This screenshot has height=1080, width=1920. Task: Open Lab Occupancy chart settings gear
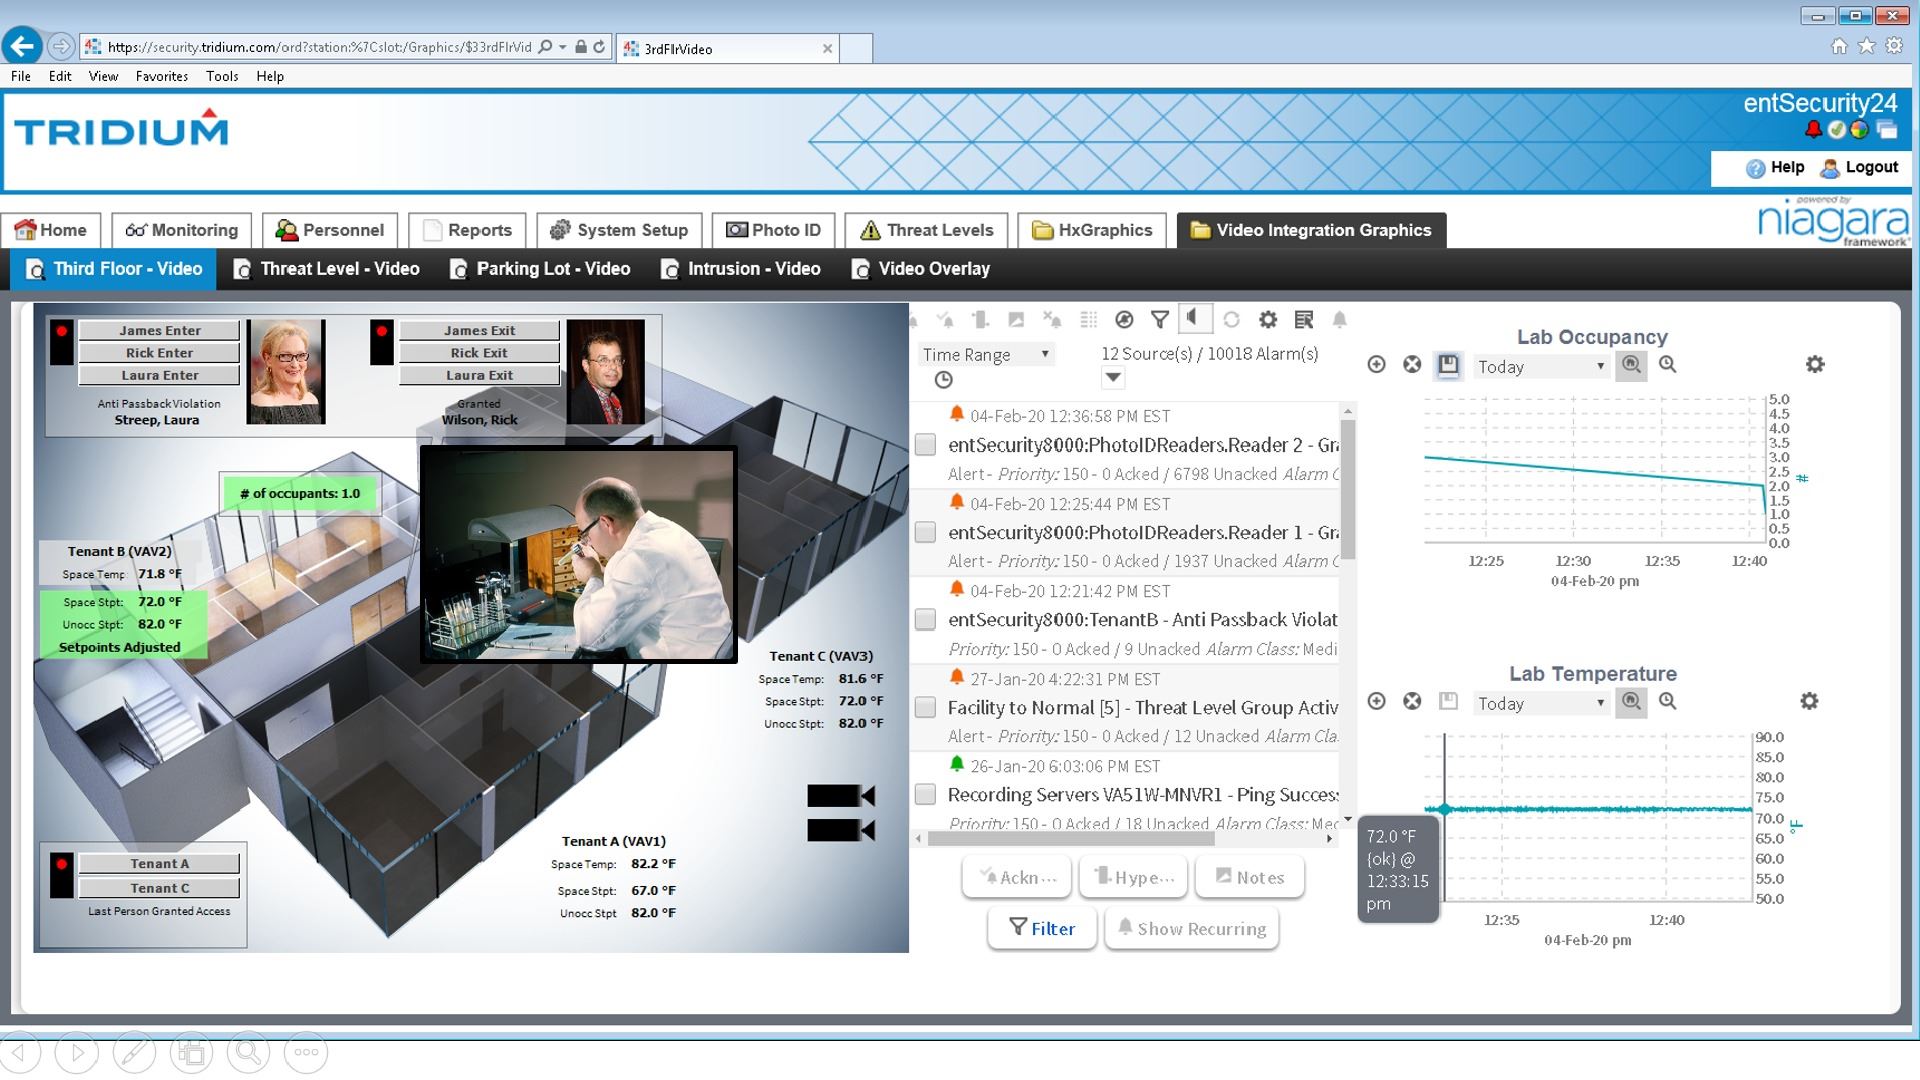point(1815,365)
